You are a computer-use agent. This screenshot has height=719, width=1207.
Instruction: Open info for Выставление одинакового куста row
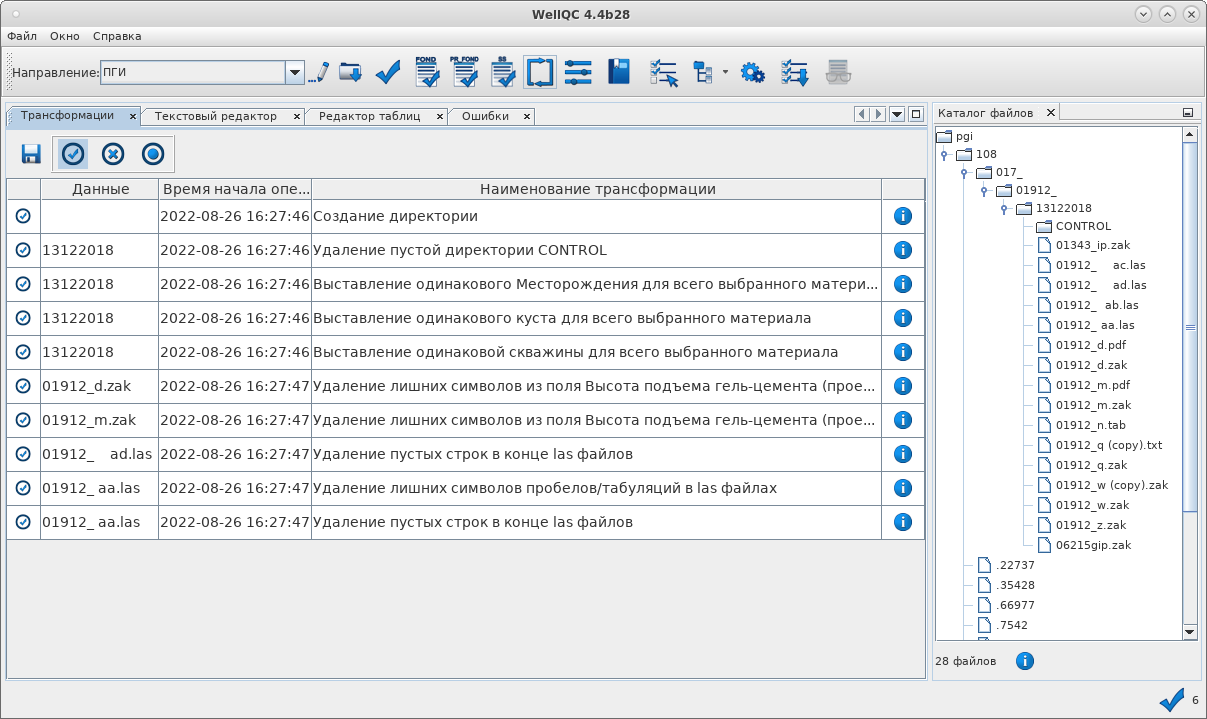point(903,318)
